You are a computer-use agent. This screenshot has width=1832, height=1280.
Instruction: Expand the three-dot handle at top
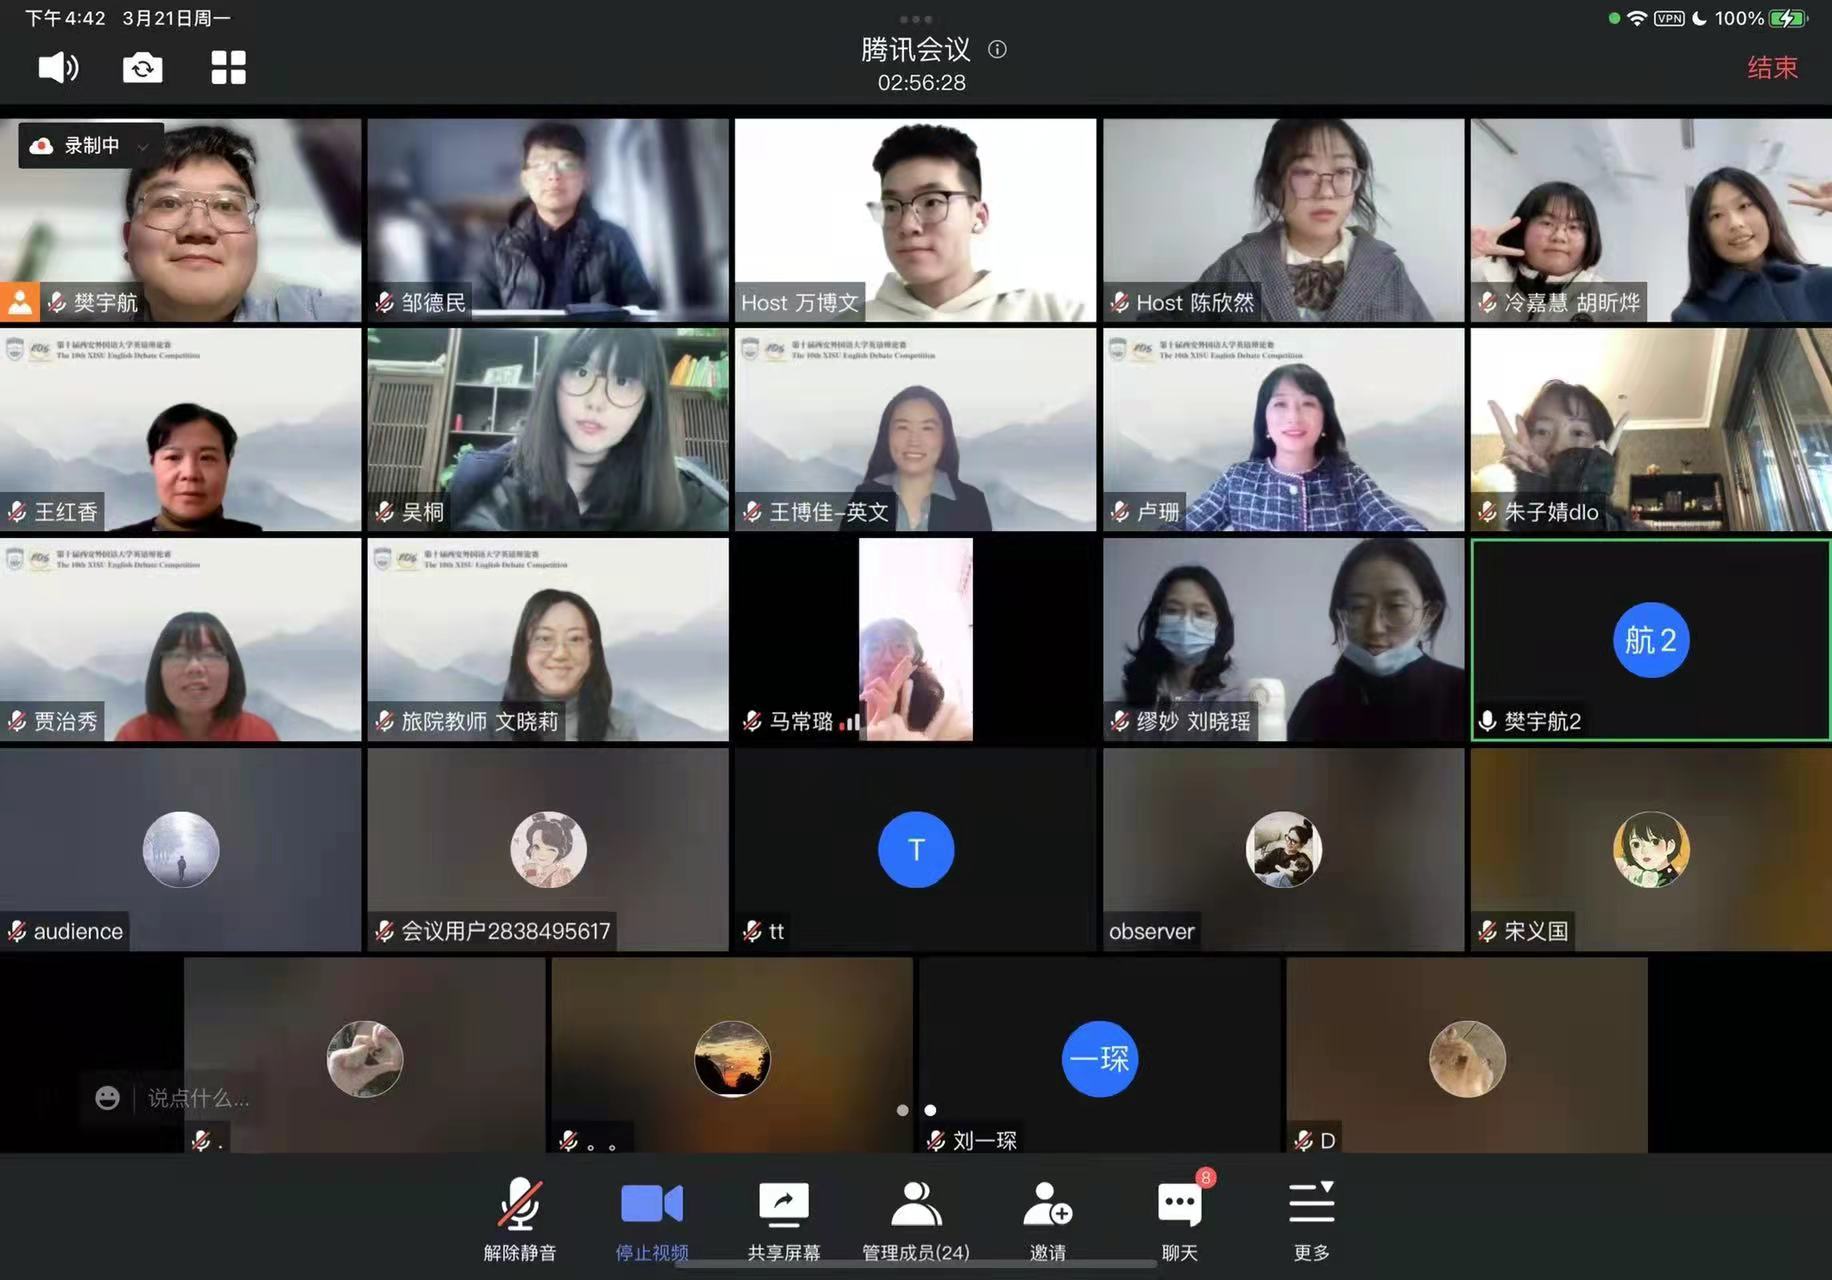(915, 19)
